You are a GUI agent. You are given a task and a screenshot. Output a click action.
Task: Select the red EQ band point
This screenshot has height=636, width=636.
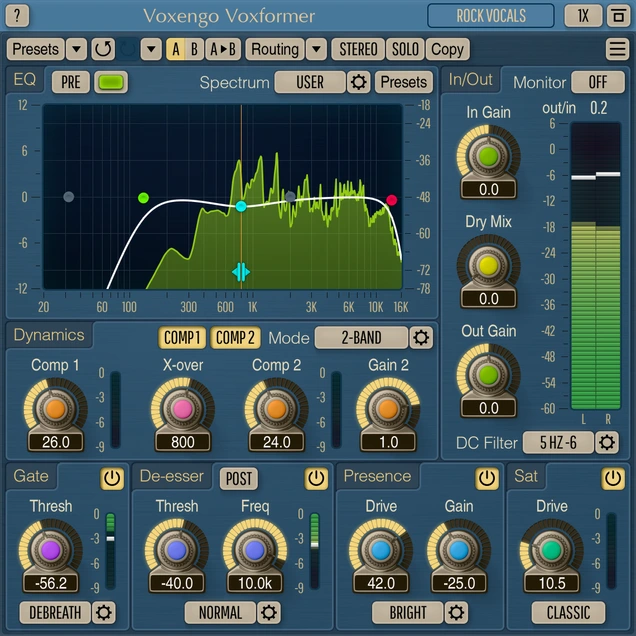coord(391,200)
